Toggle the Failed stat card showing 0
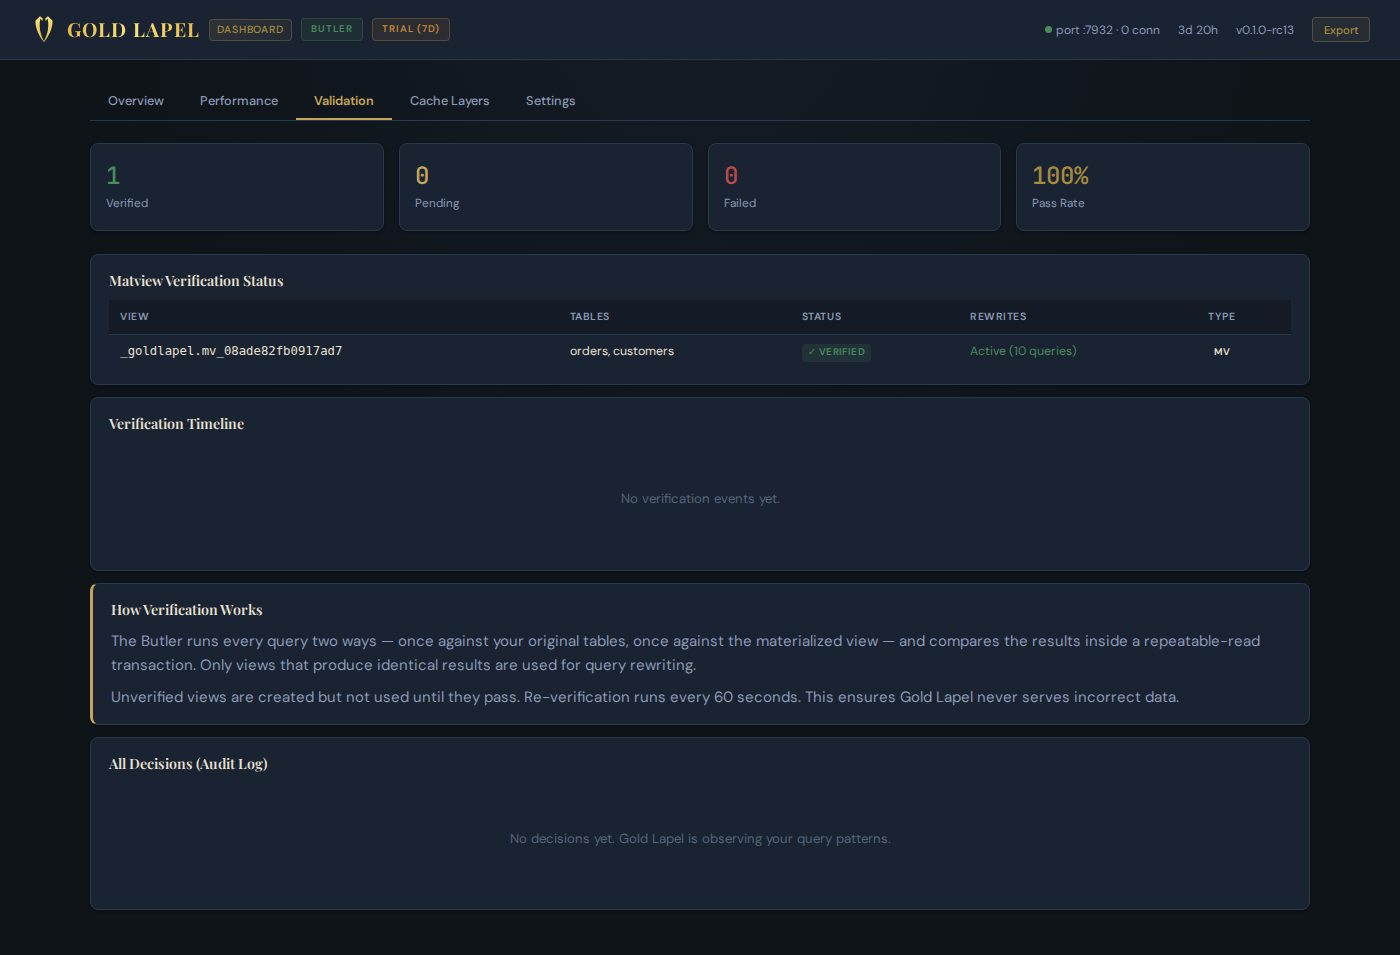1400x955 pixels. click(854, 186)
